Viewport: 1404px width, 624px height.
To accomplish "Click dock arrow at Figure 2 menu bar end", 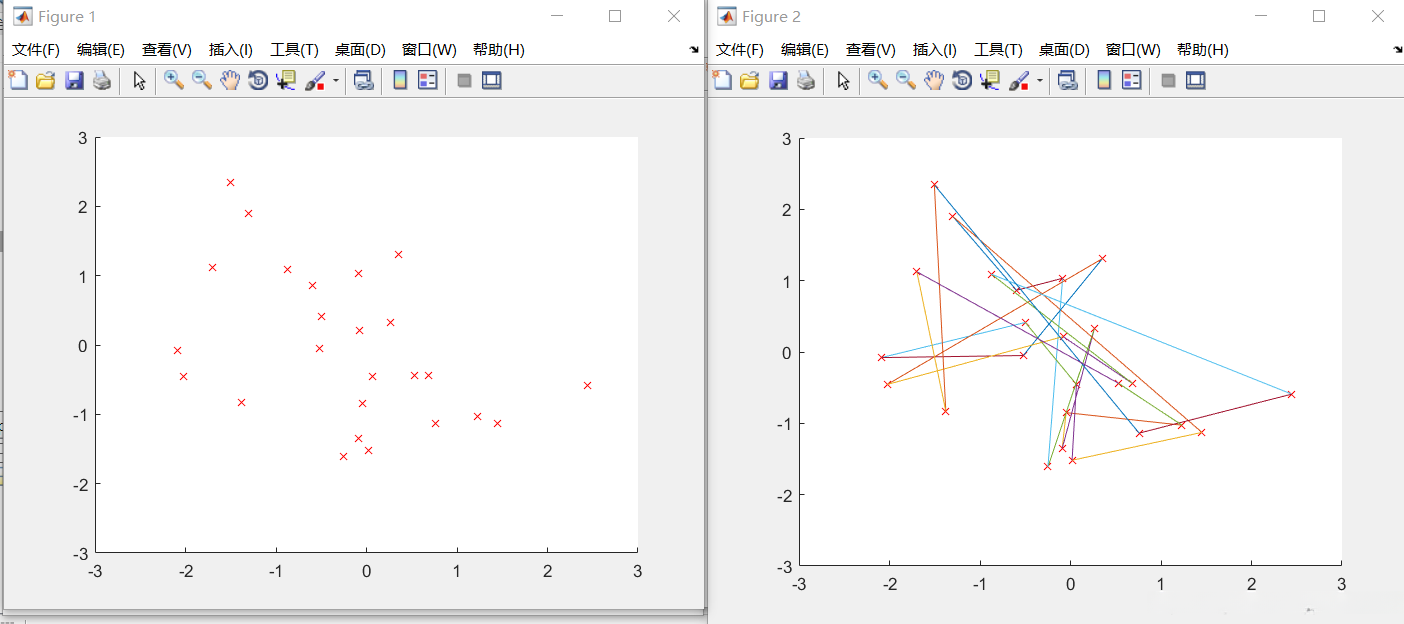I will [x=1398, y=49].
